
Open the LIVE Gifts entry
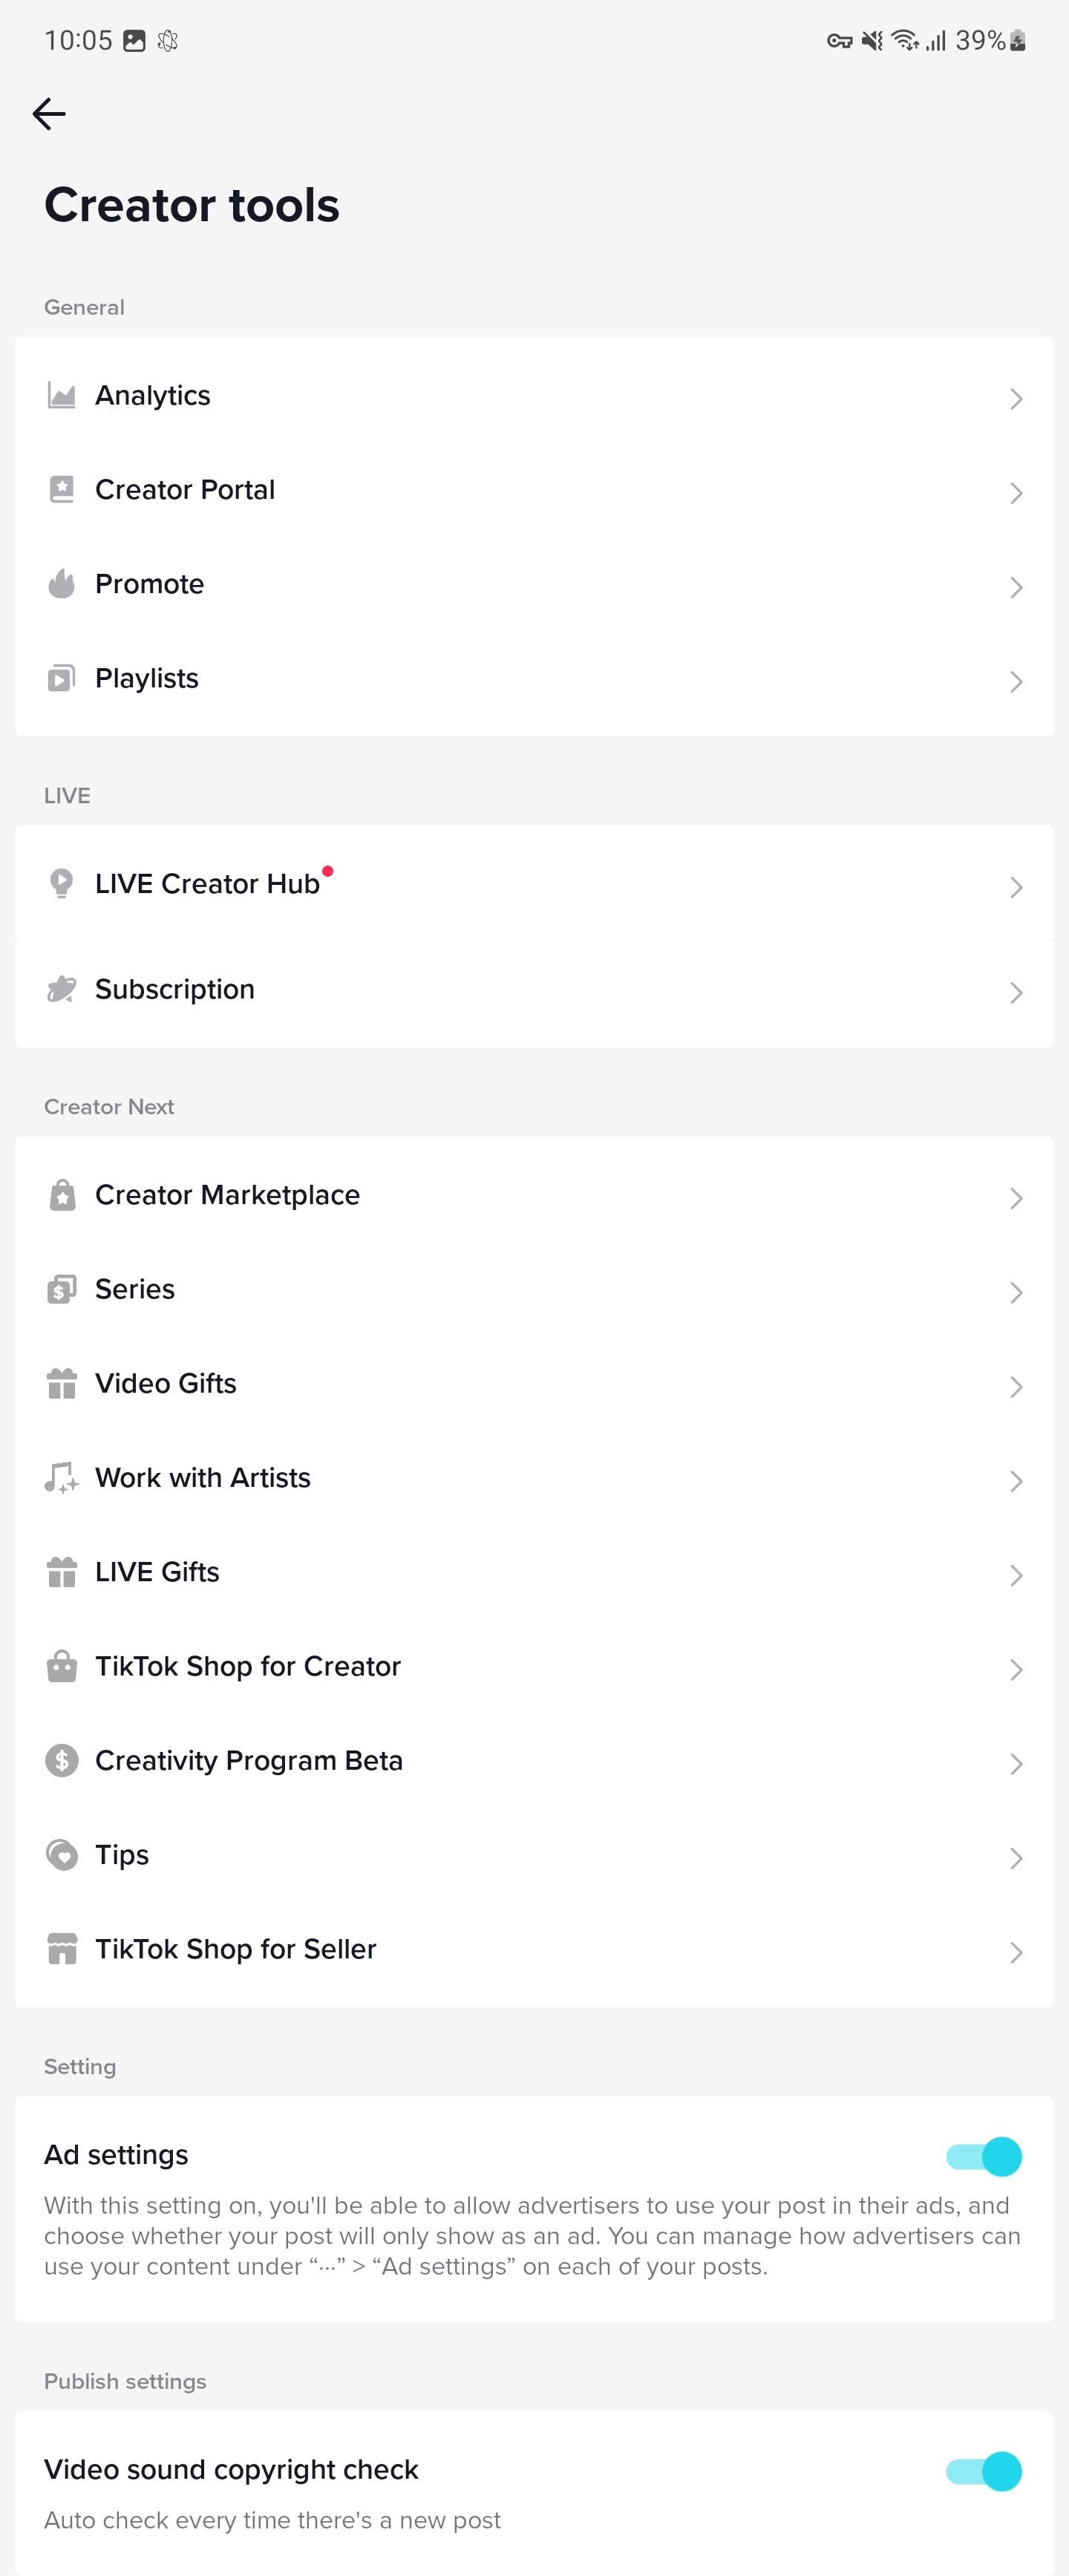click(x=534, y=1573)
